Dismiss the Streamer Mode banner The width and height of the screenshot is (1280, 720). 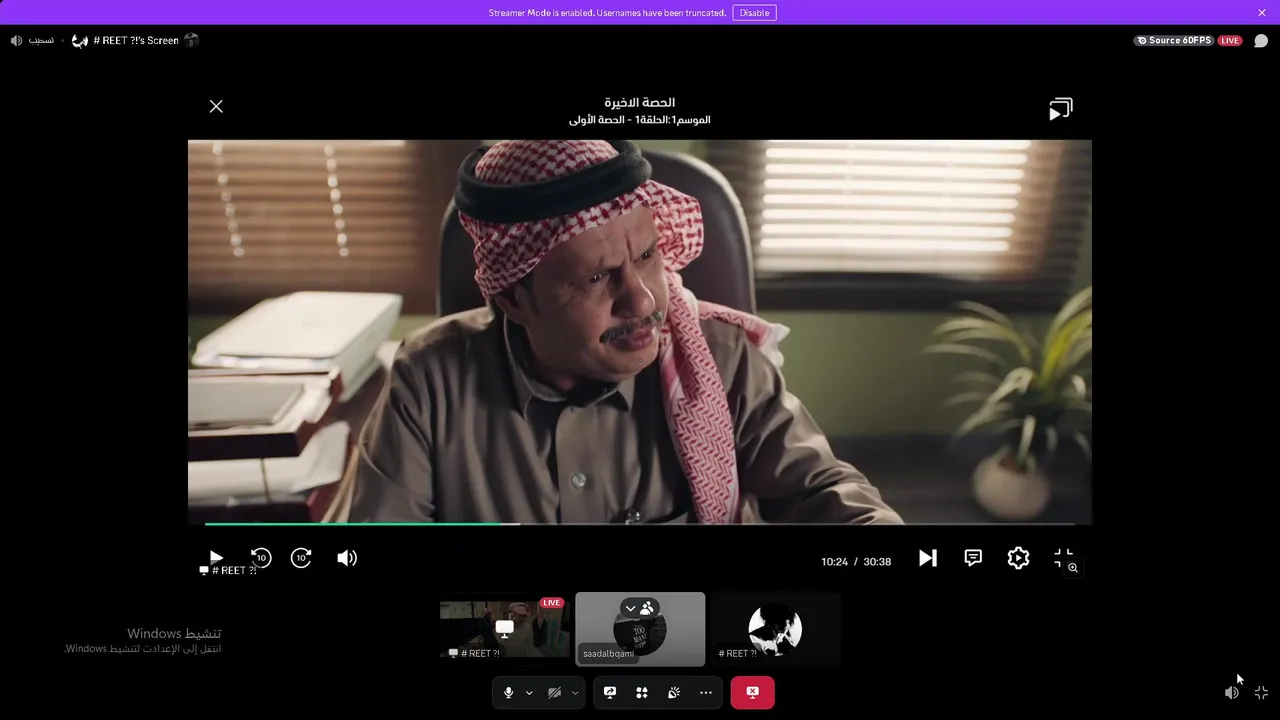pyautogui.click(x=1262, y=13)
